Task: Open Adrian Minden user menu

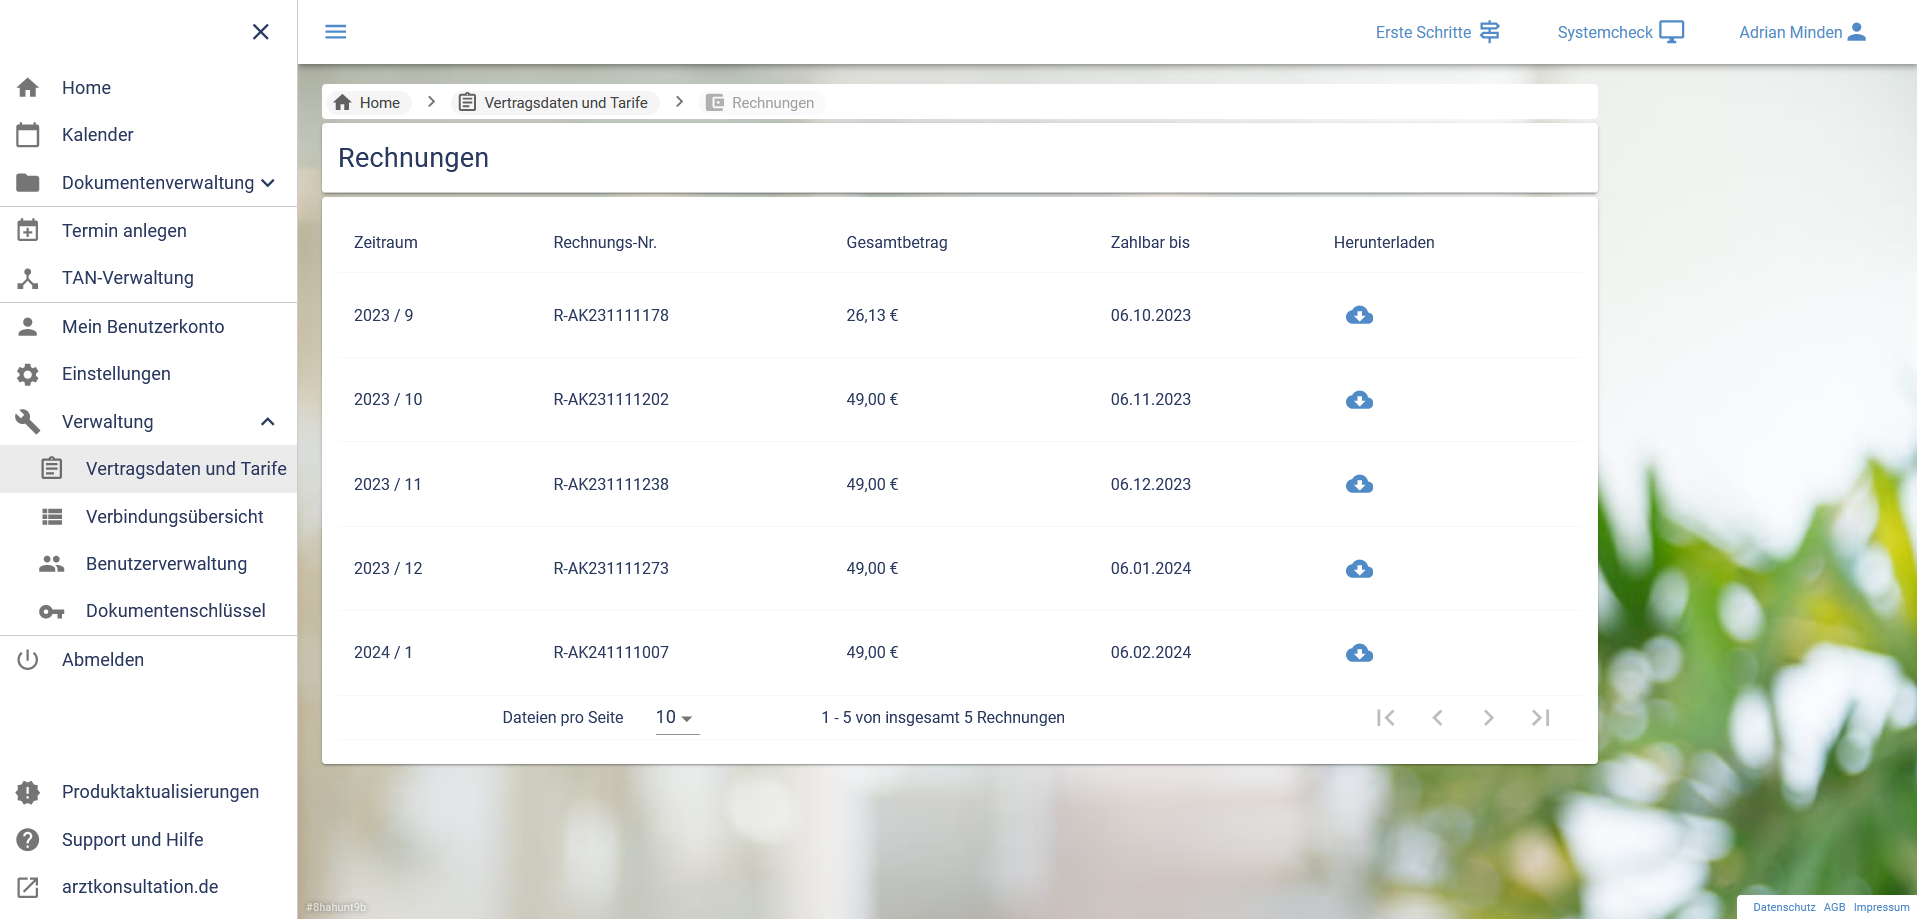Action: [x=1802, y=32]
